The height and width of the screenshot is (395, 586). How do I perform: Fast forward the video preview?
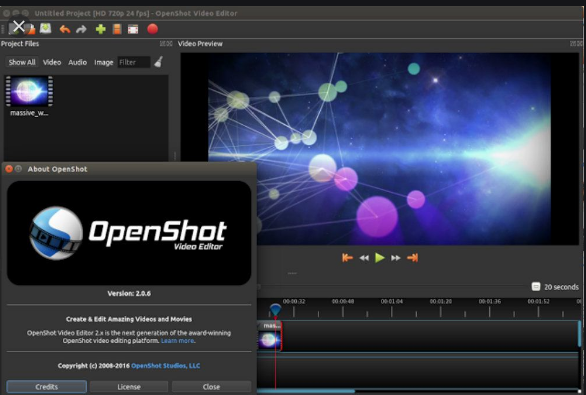click(x=395, y=258)
